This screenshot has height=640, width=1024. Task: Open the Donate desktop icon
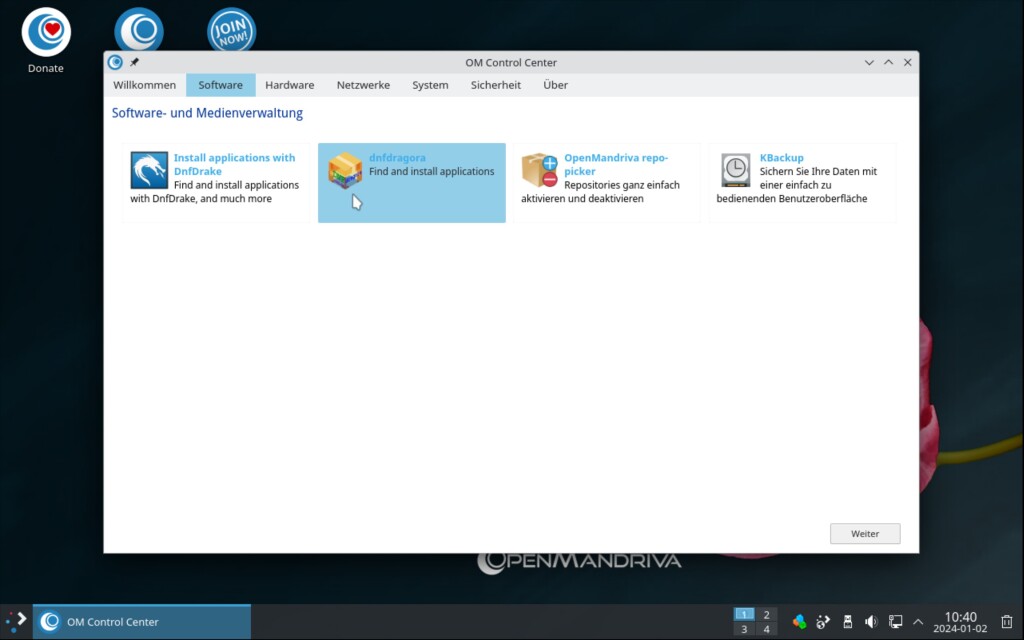(46, 33)
